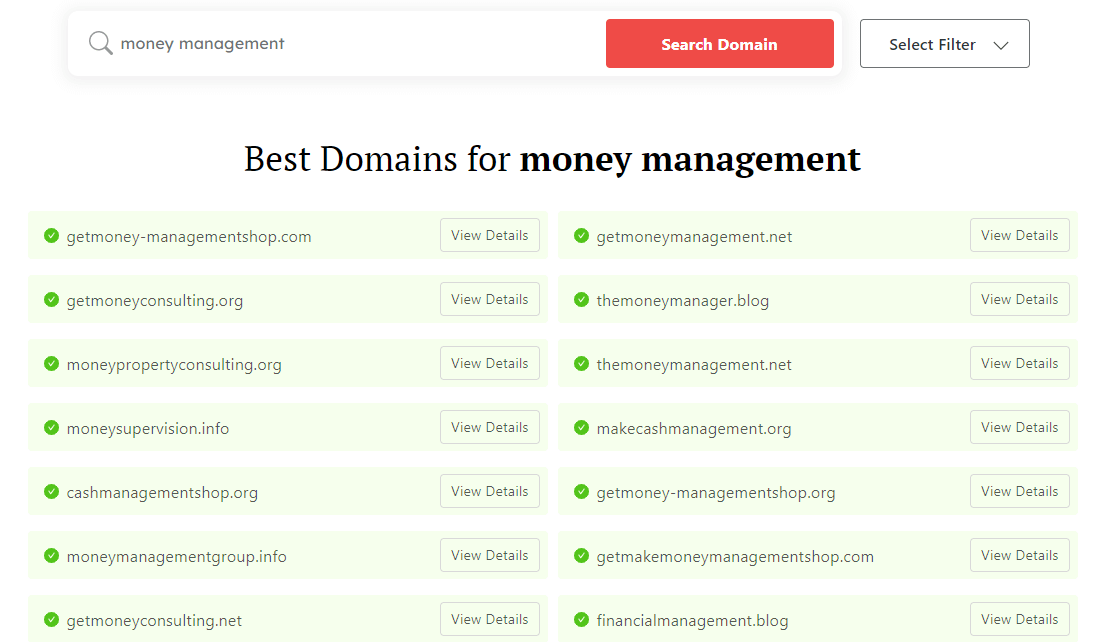
Task: Click the domain text themoneymanagement.net
Action: point(694,365)
